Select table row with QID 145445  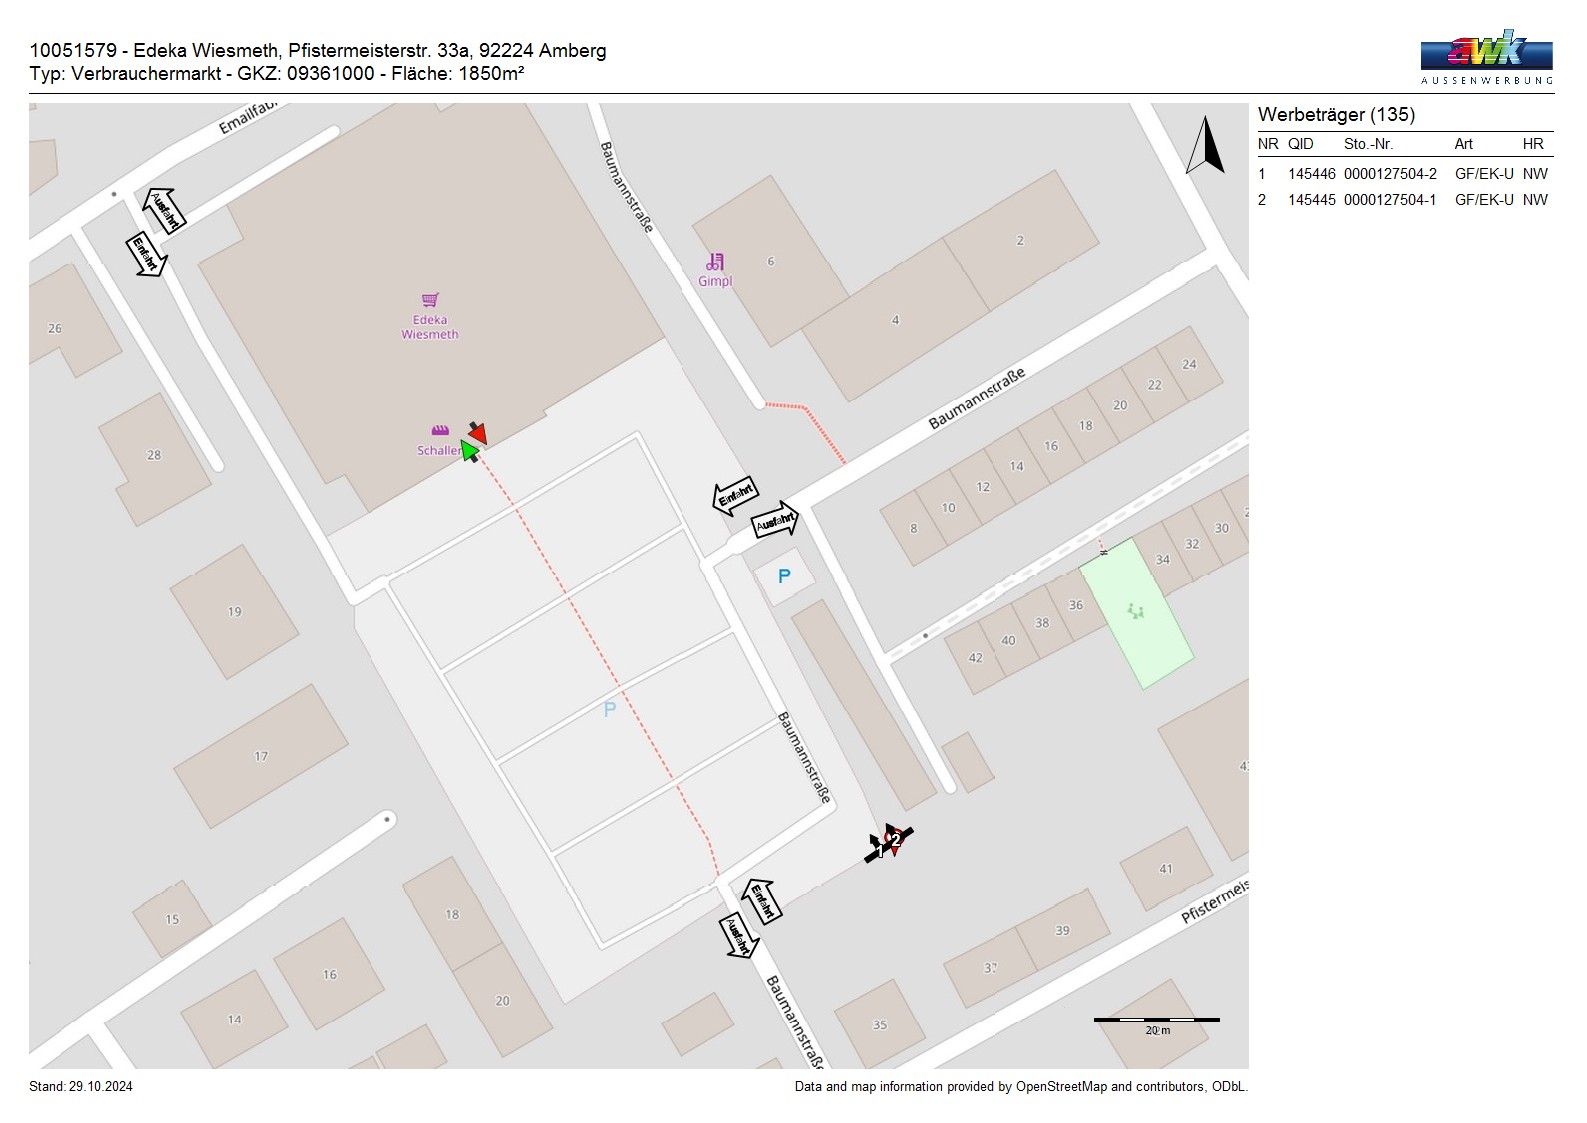(x=1404, y=200)
